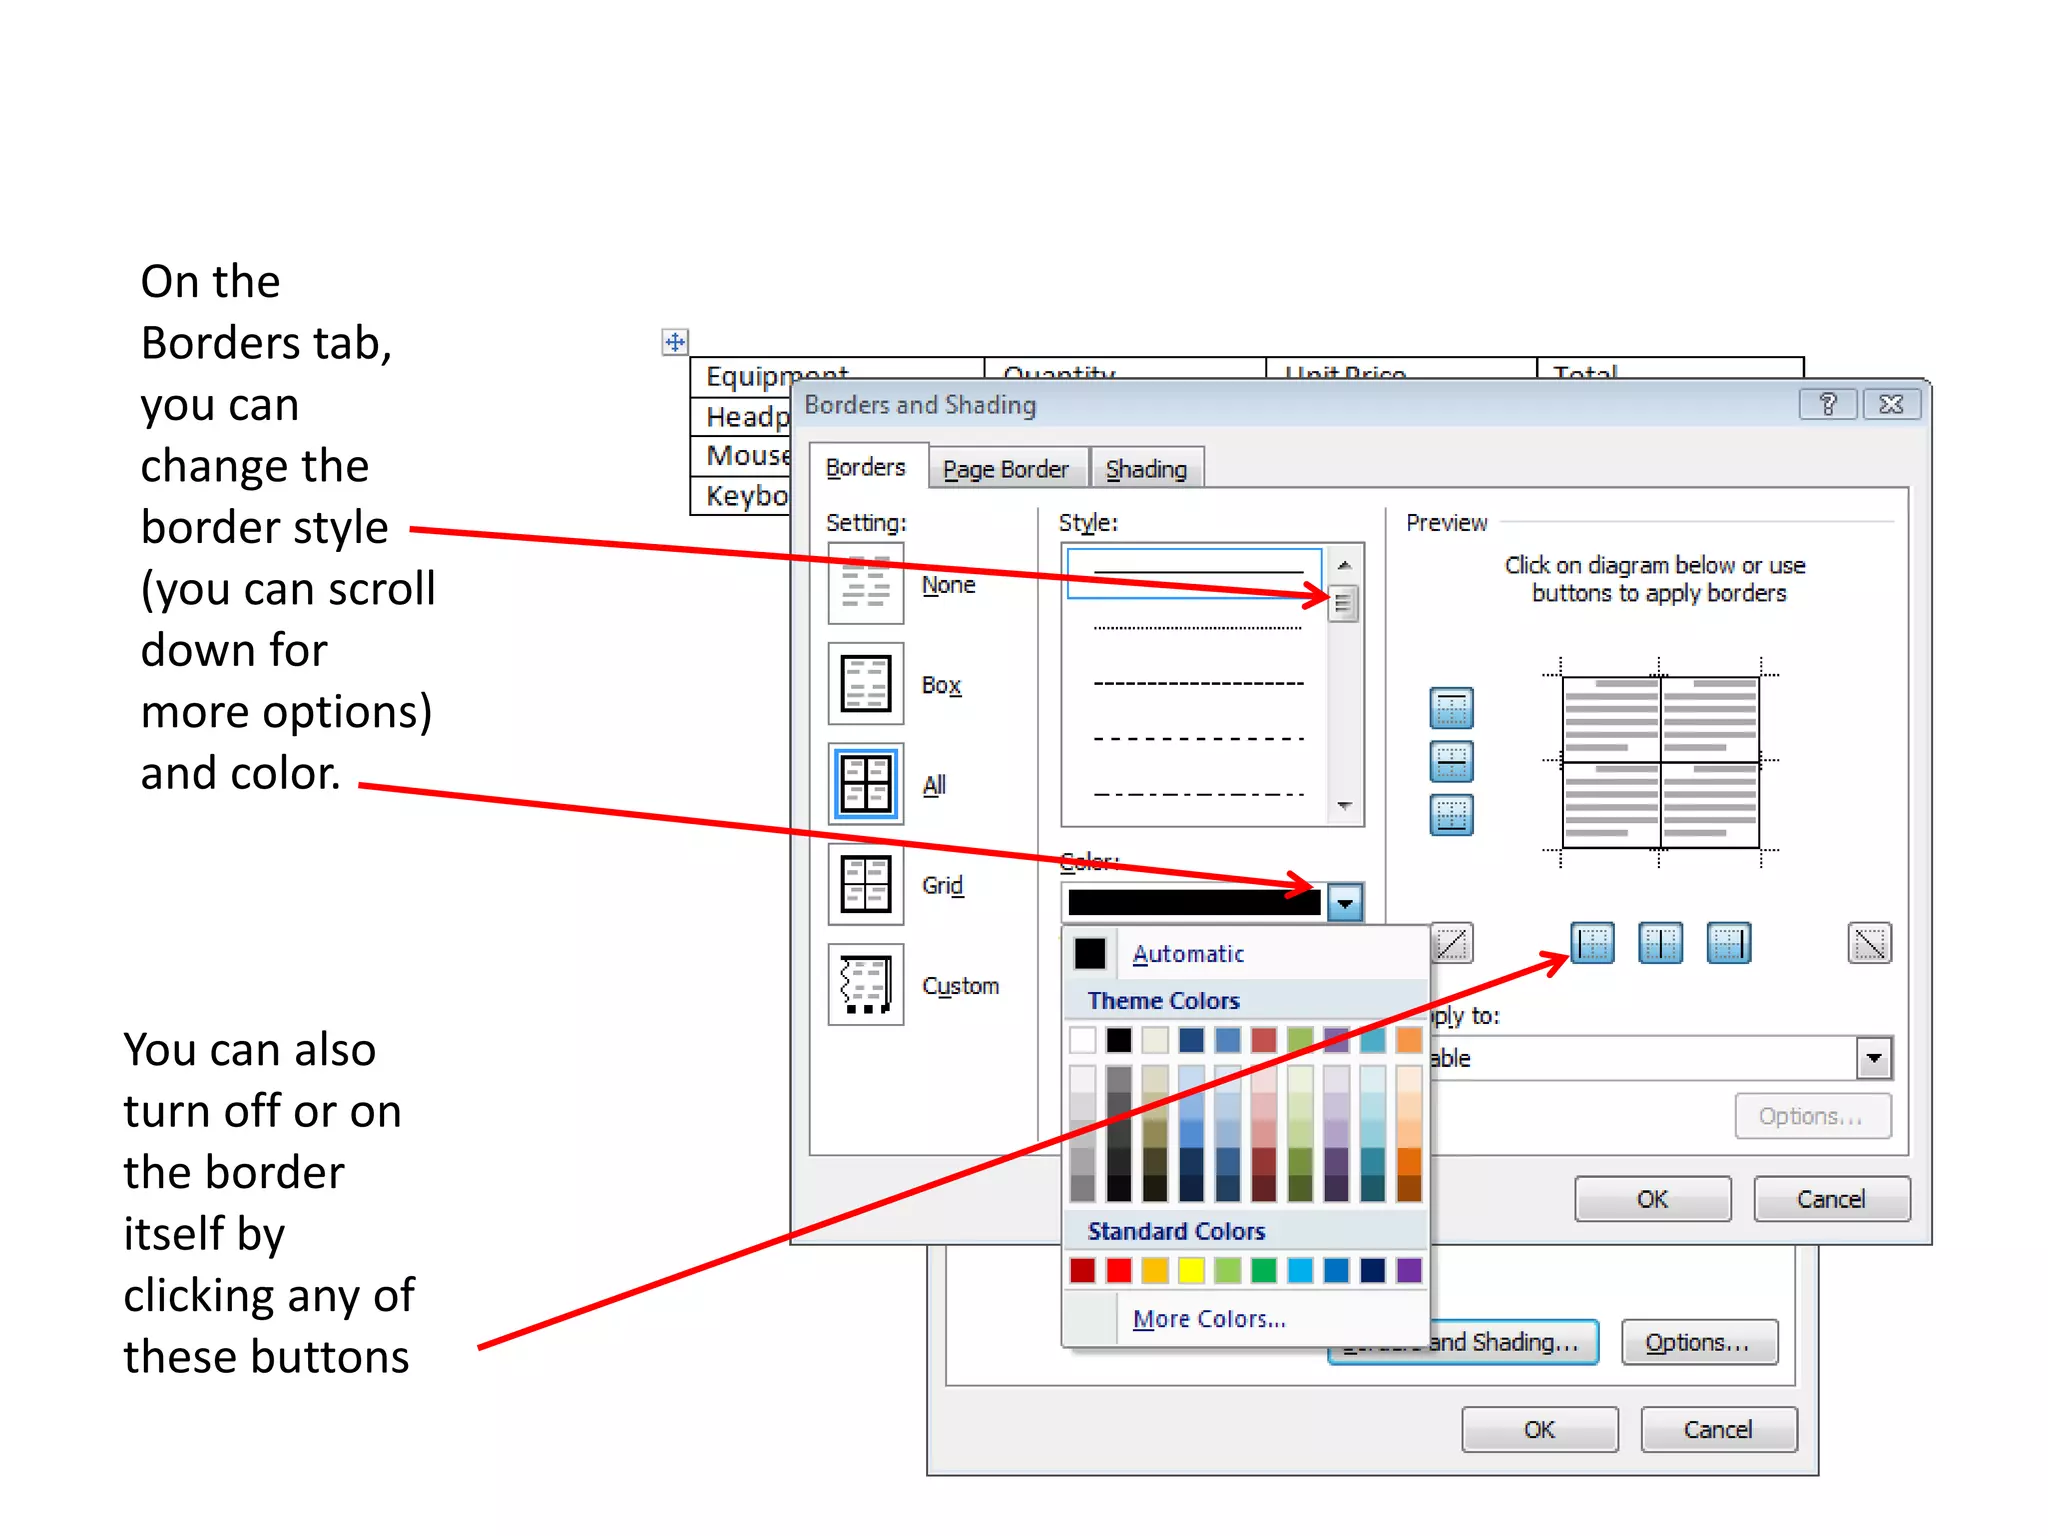This screenshot has height=1536, width=2048.
Task: Select the None border setting icon
Action: (x=865, y=584)
